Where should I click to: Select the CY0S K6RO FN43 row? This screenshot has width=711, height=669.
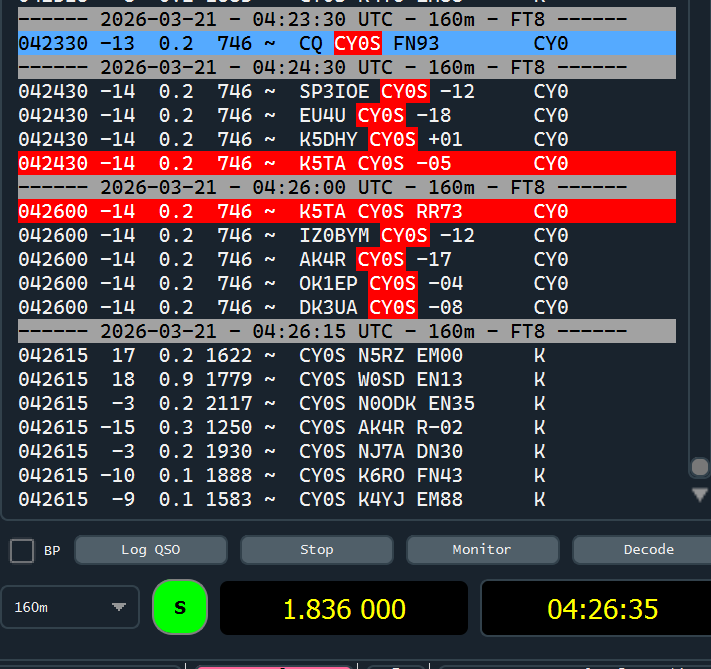(x=347, y=476)
